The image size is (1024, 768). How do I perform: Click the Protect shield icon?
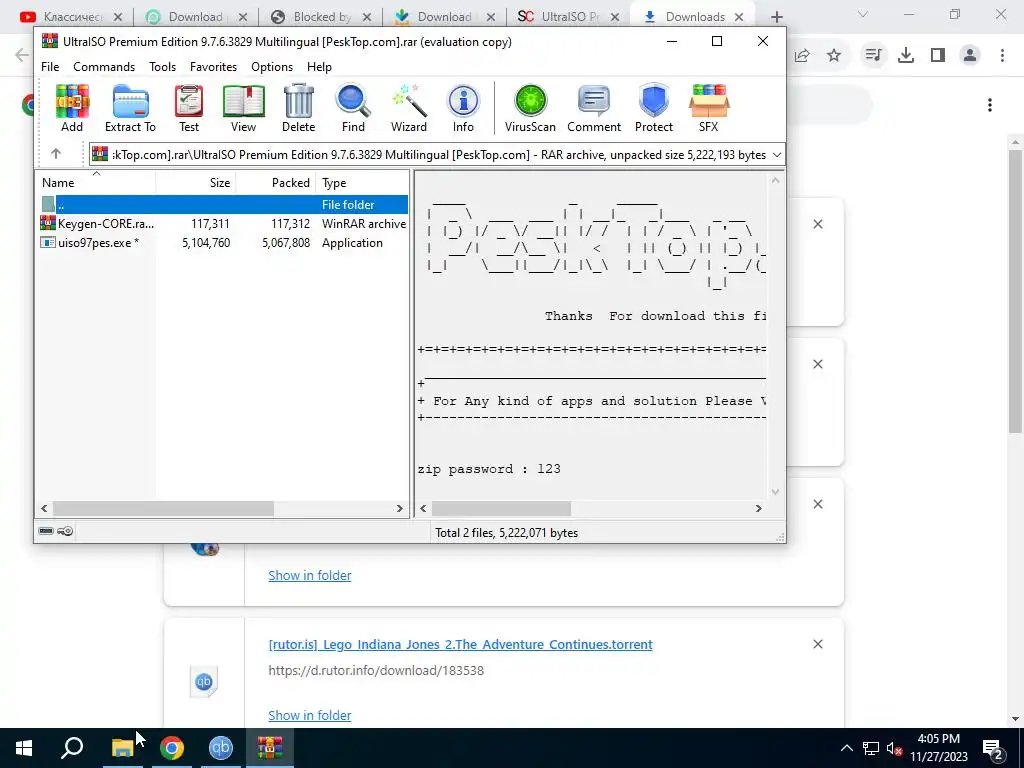click(654, 108)
